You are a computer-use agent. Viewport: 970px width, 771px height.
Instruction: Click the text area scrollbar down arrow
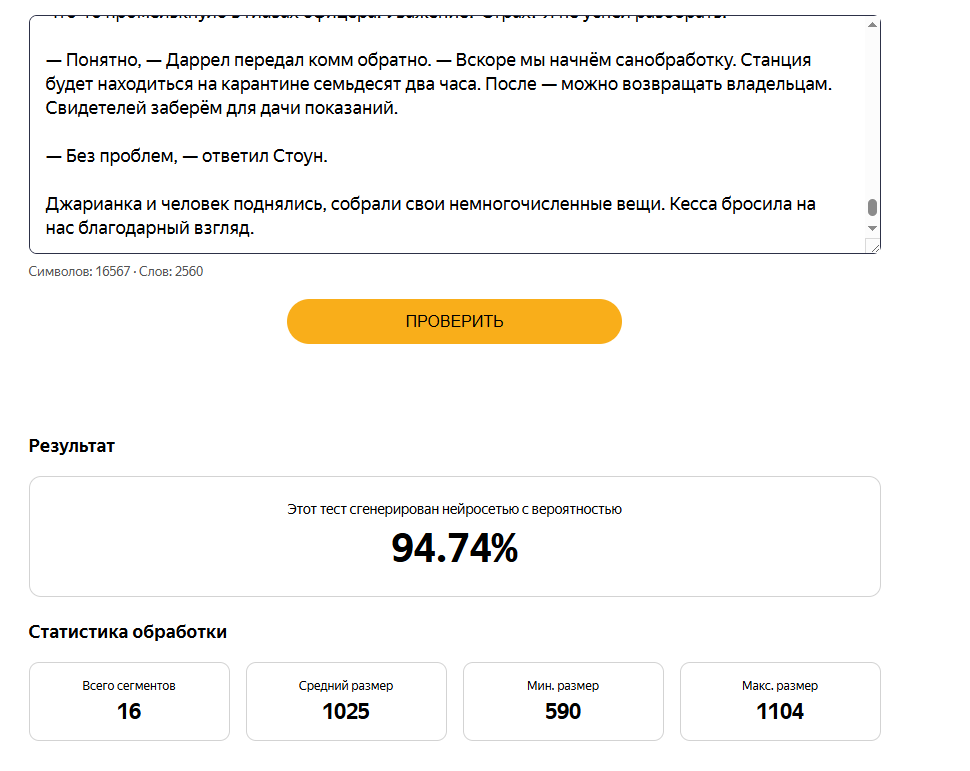[x=872, y=228]
